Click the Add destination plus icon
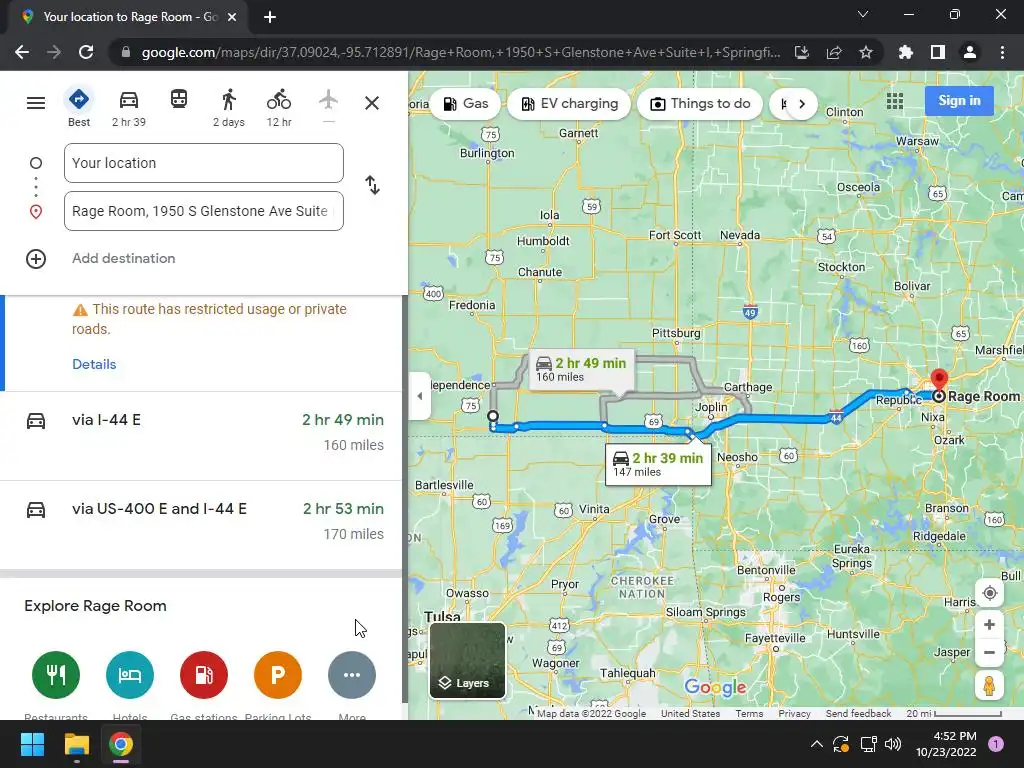This screenshot has height=768, width=1024. 36,259
